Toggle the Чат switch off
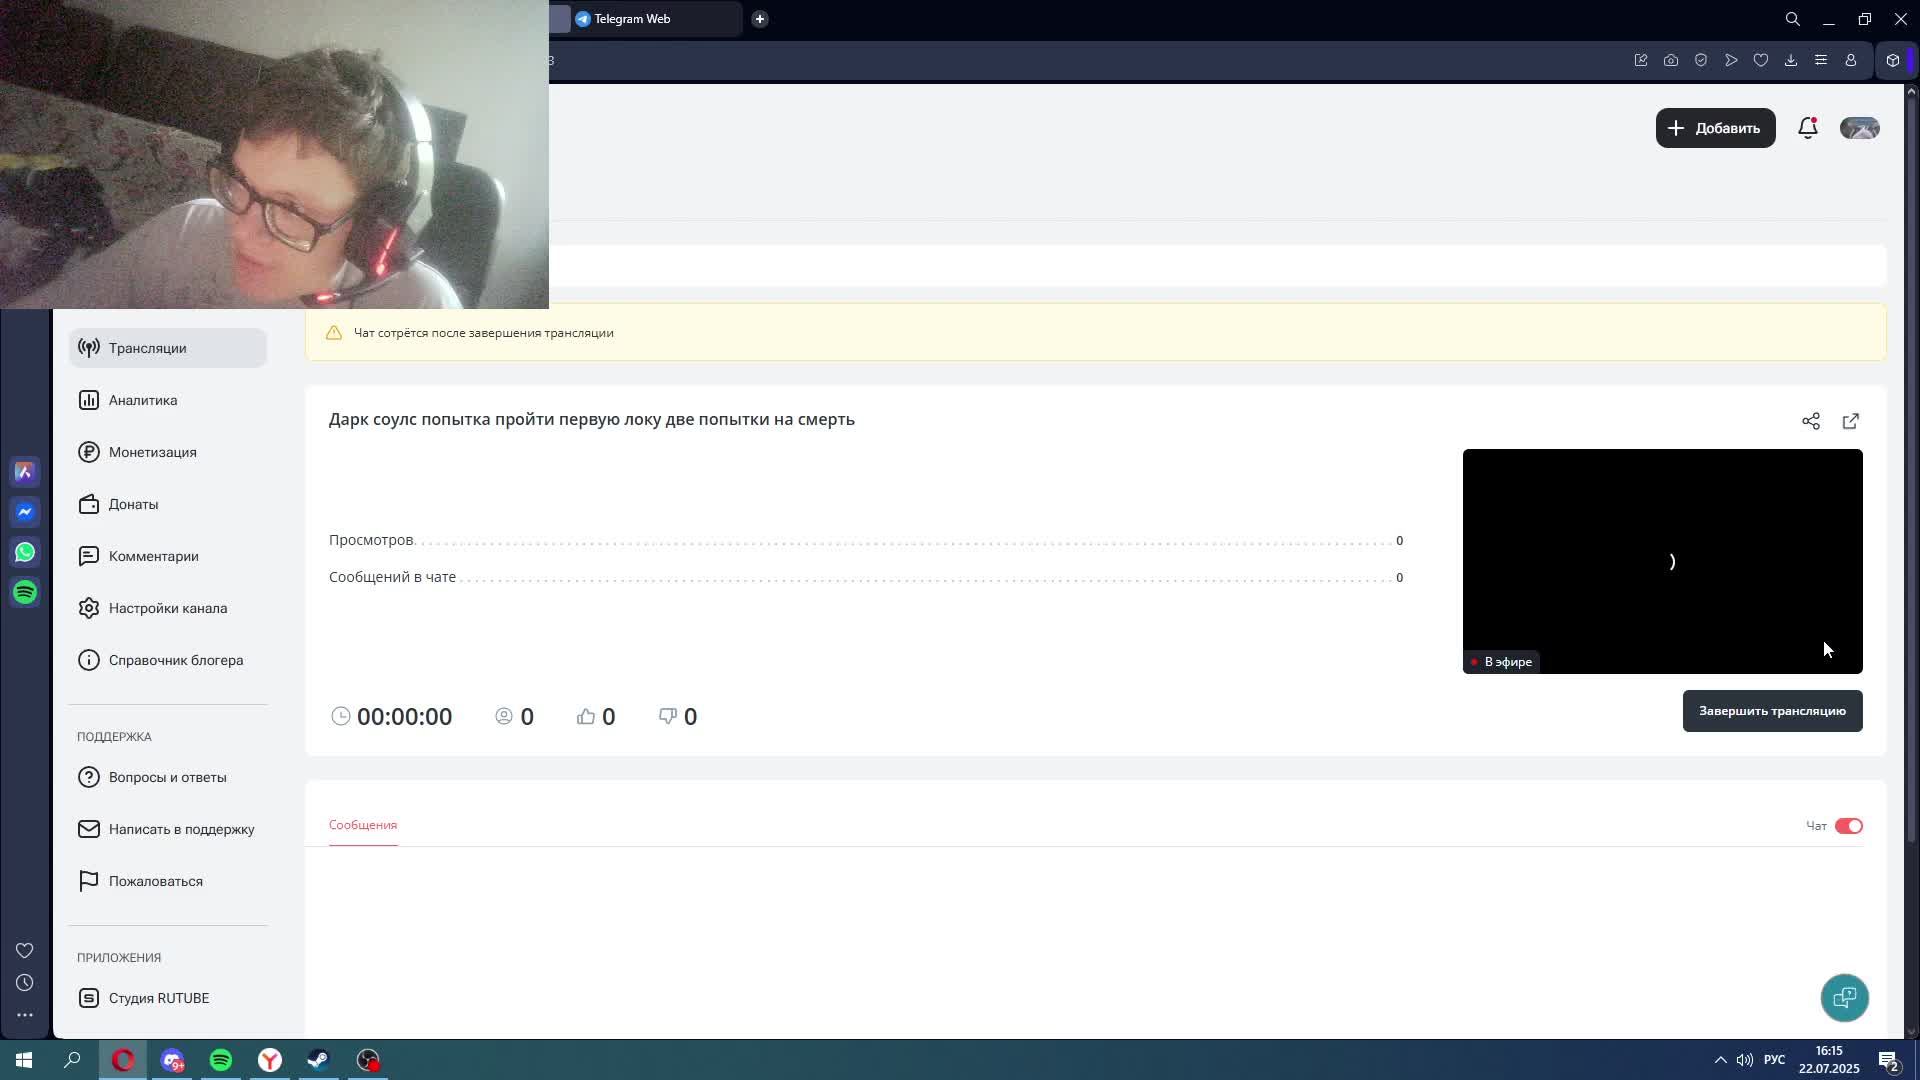 pos(1848,826)
